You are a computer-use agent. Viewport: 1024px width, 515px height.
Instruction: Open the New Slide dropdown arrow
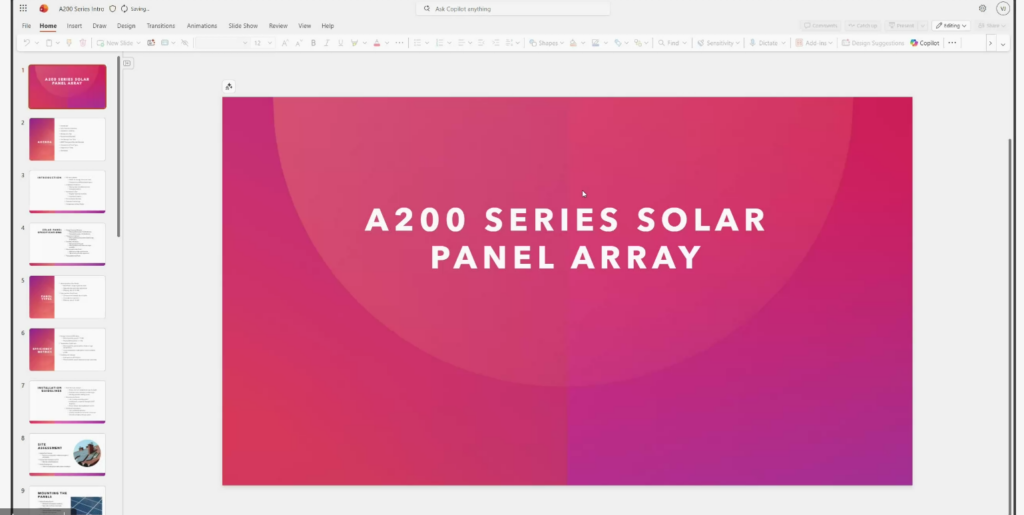pos(138,43)
